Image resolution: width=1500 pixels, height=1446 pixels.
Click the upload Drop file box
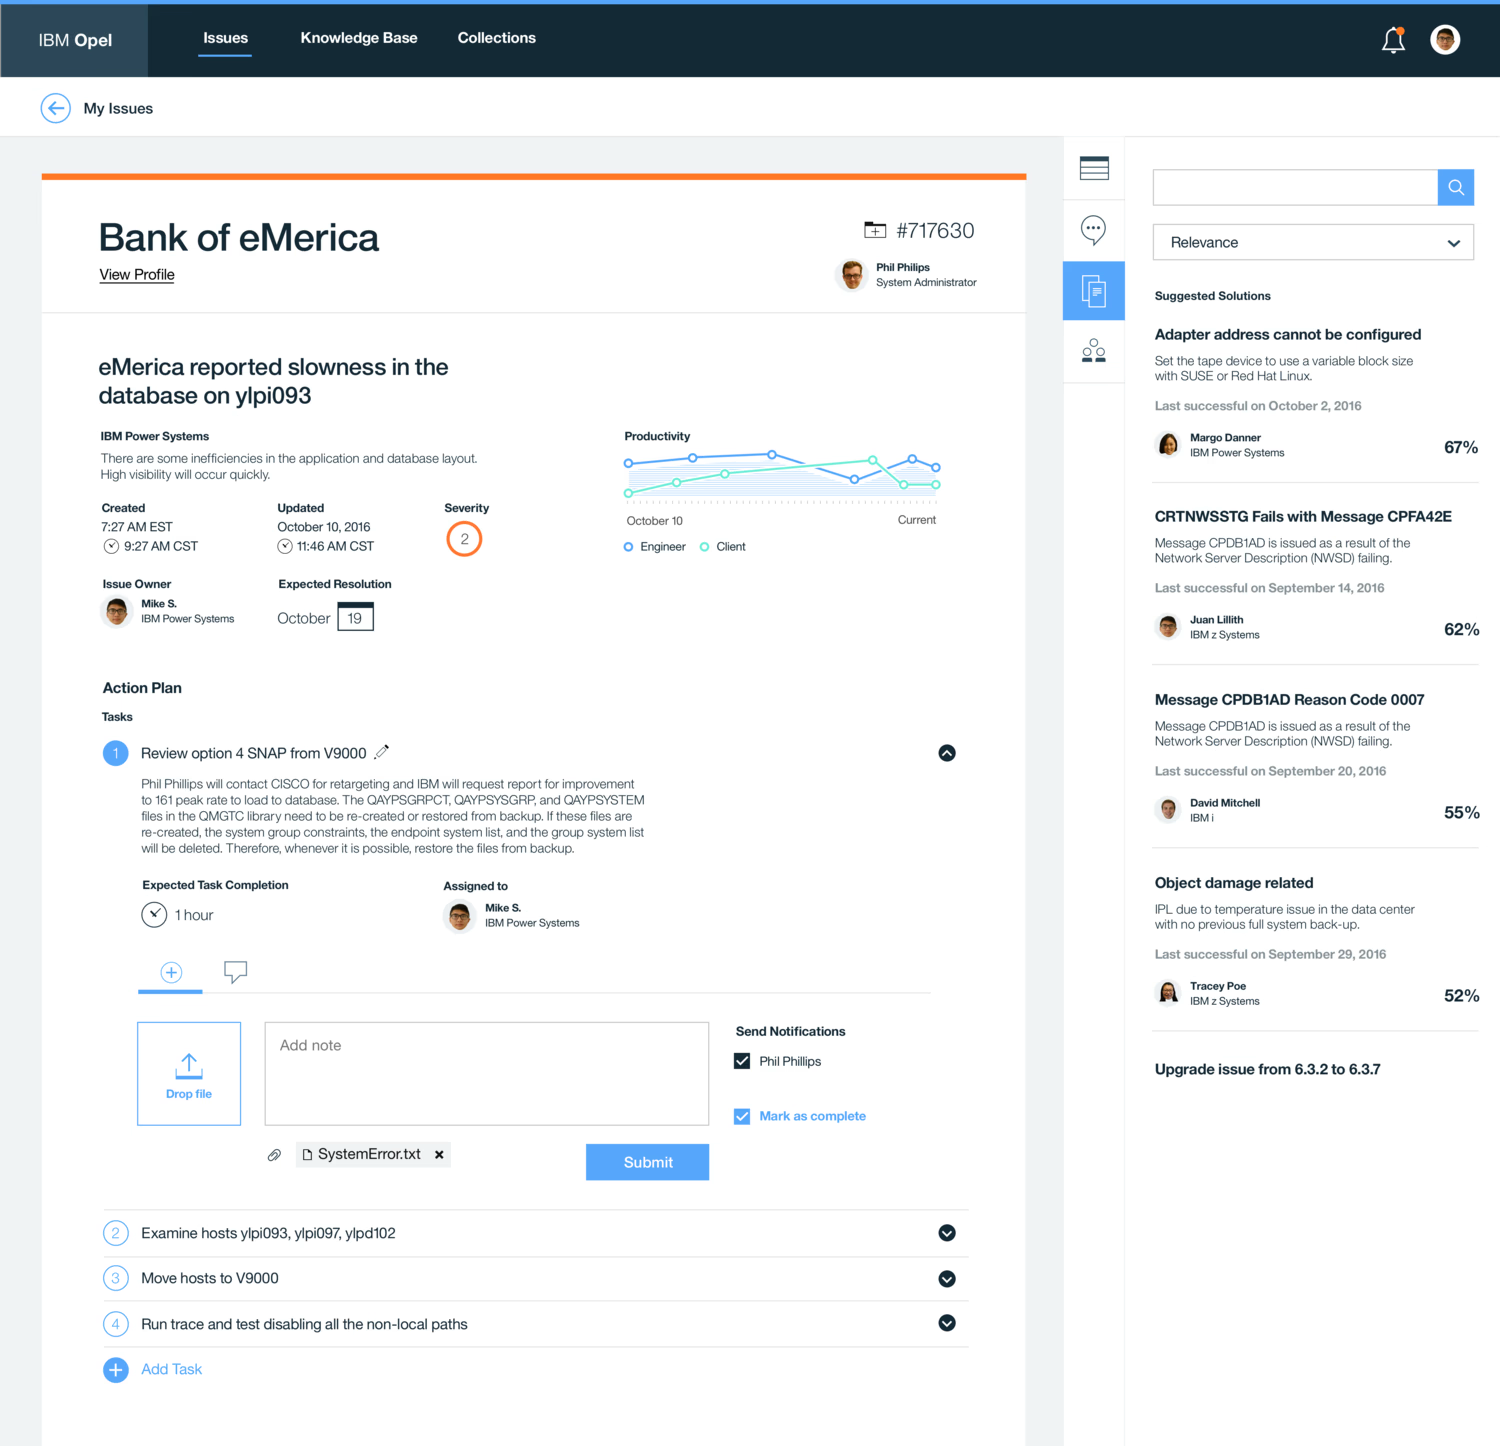pos(189,1074)
